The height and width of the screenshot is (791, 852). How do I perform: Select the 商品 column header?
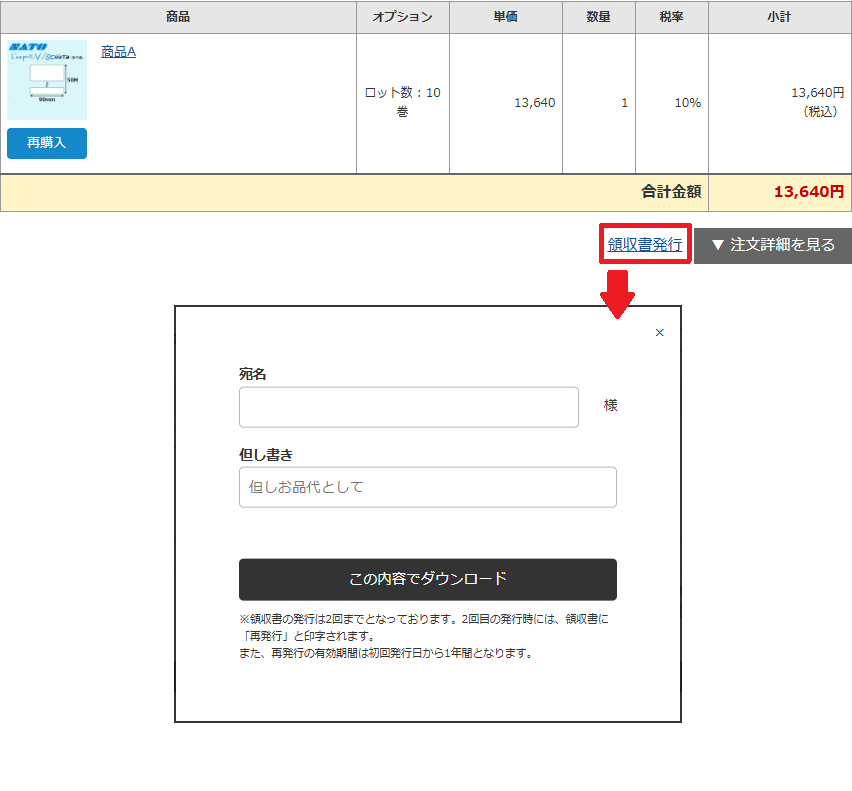click(x=178, y=17)
